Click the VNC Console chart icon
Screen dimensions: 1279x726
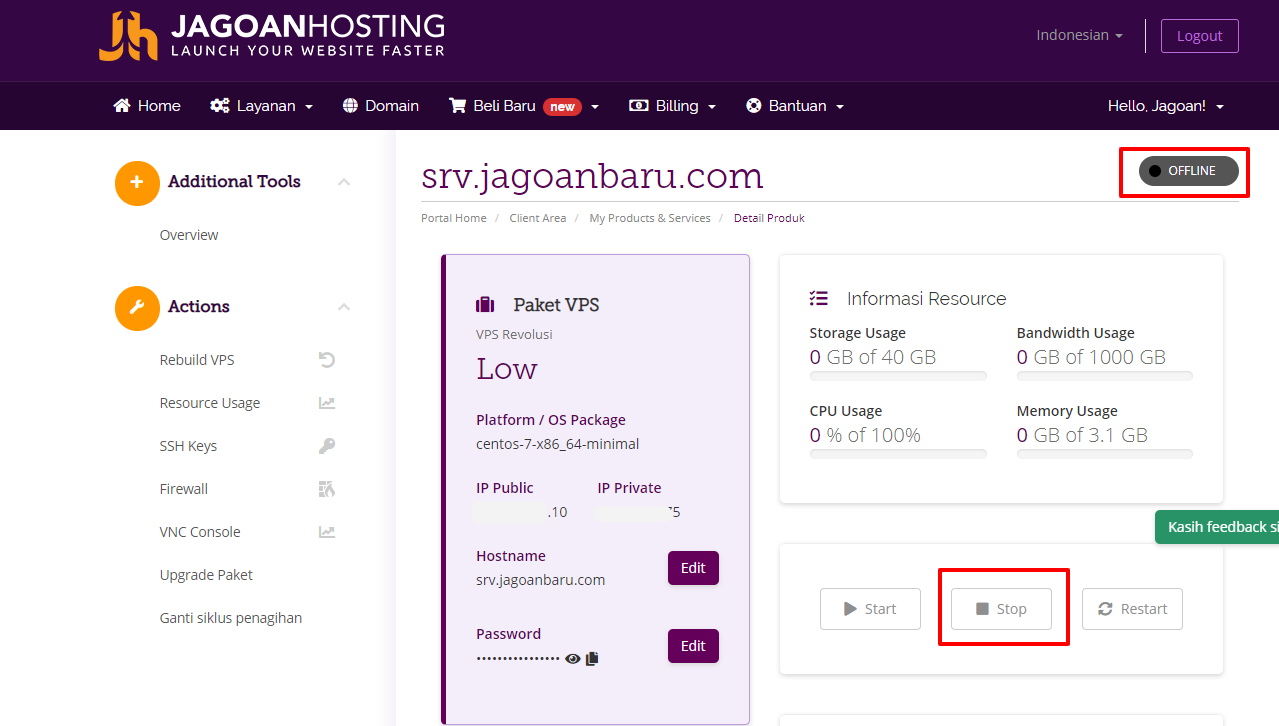327,532
